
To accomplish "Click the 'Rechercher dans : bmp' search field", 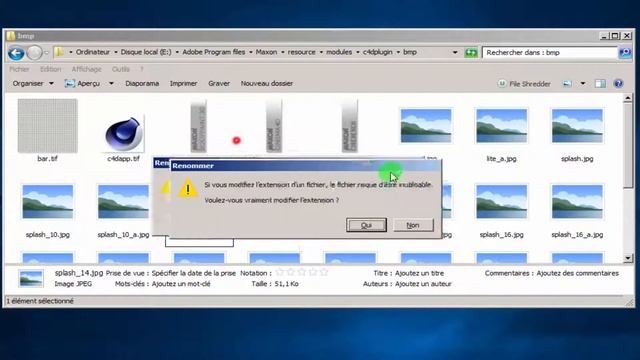I will click(x=550, y=52).
